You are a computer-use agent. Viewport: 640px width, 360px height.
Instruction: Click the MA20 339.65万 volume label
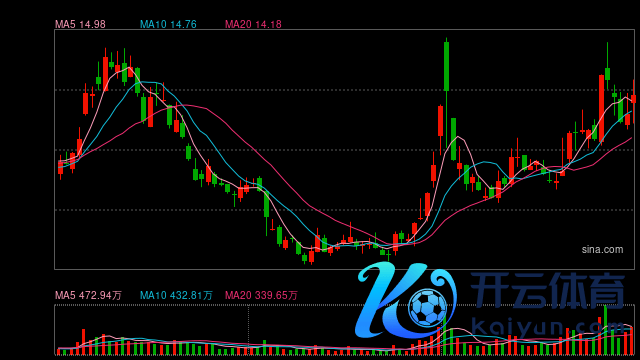[x=261, y=295]
